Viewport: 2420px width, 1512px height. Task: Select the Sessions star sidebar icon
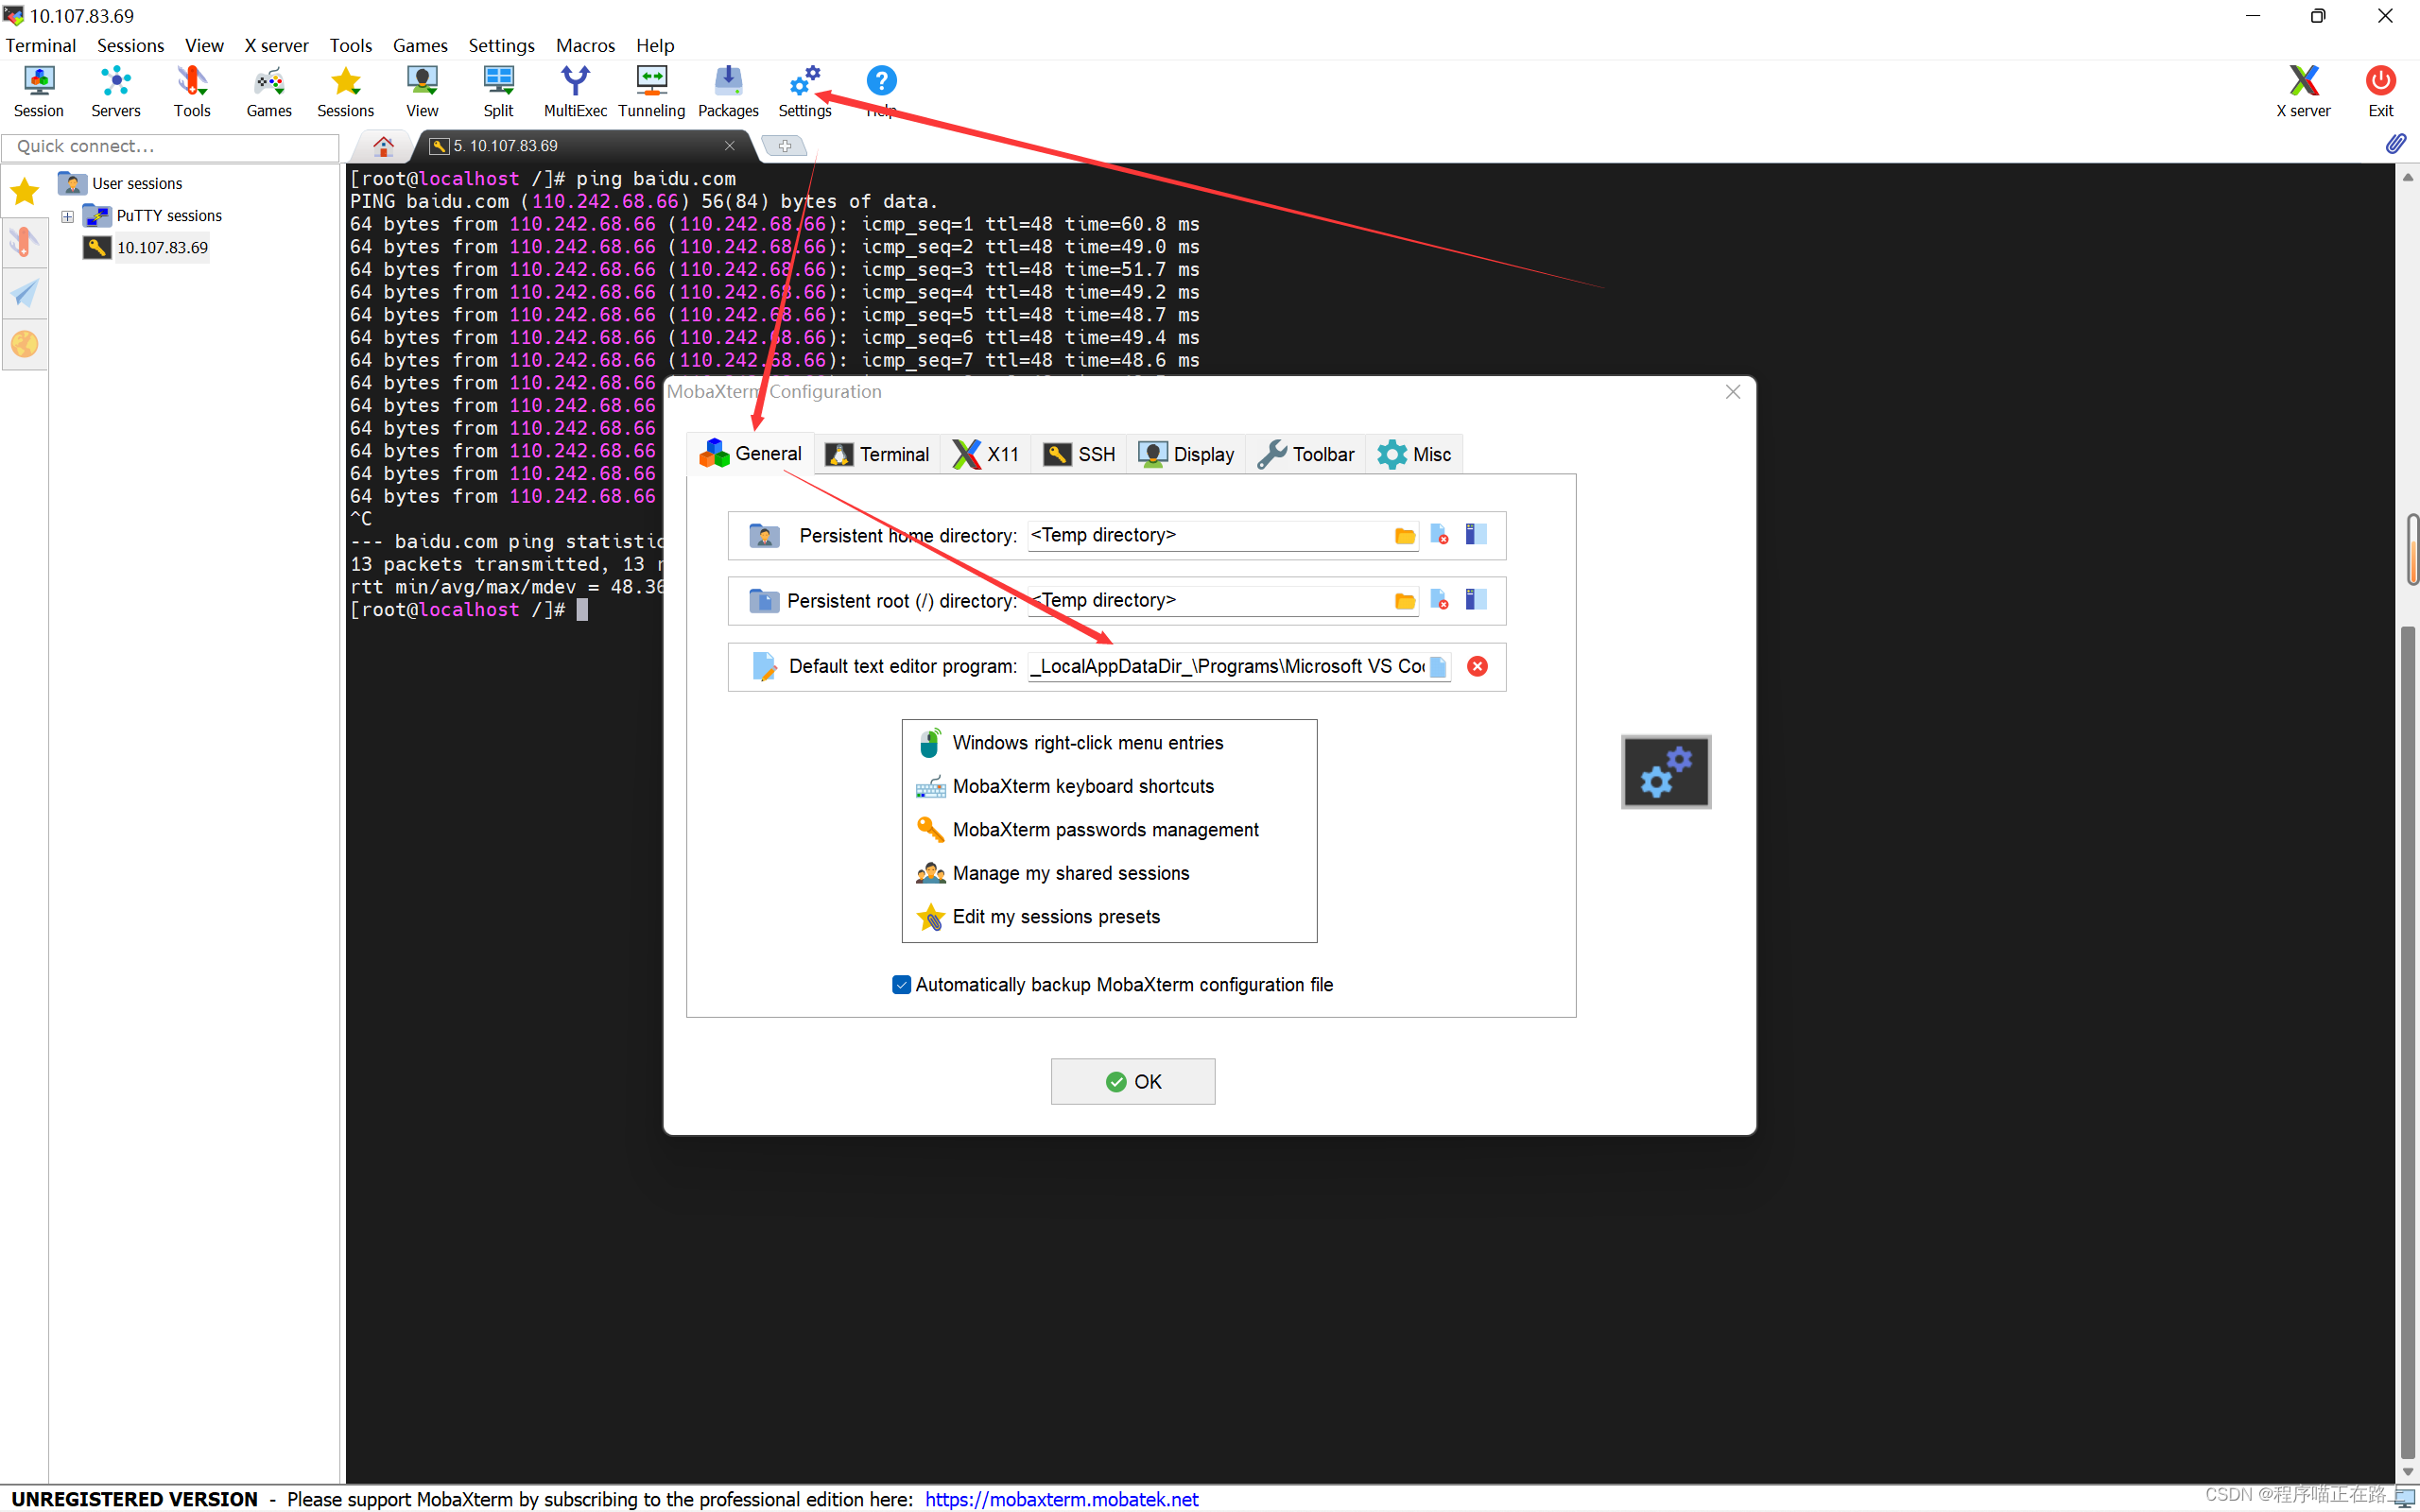click(24, 190)
